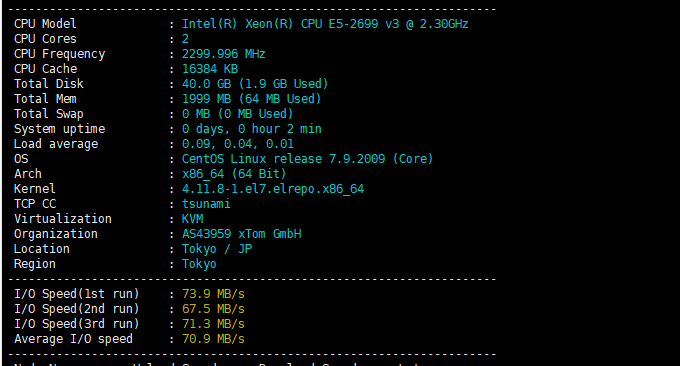Select the Average I/O speed label
This screenshot has height=366, width=680.
73,339
